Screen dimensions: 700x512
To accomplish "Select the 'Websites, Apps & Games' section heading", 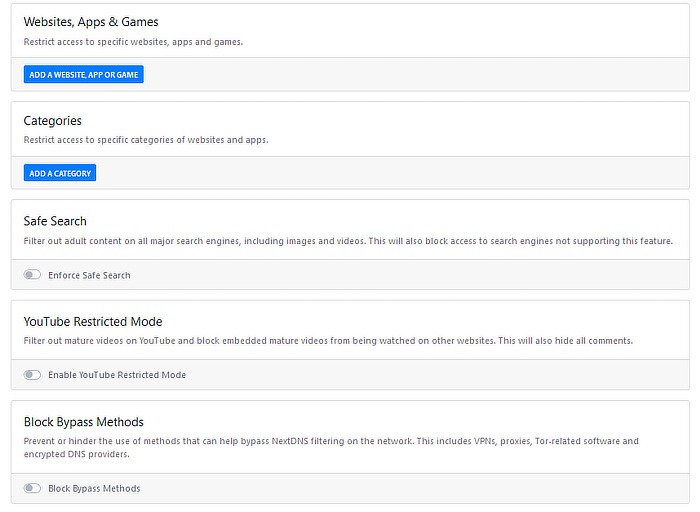I will (x=91, y=22).
